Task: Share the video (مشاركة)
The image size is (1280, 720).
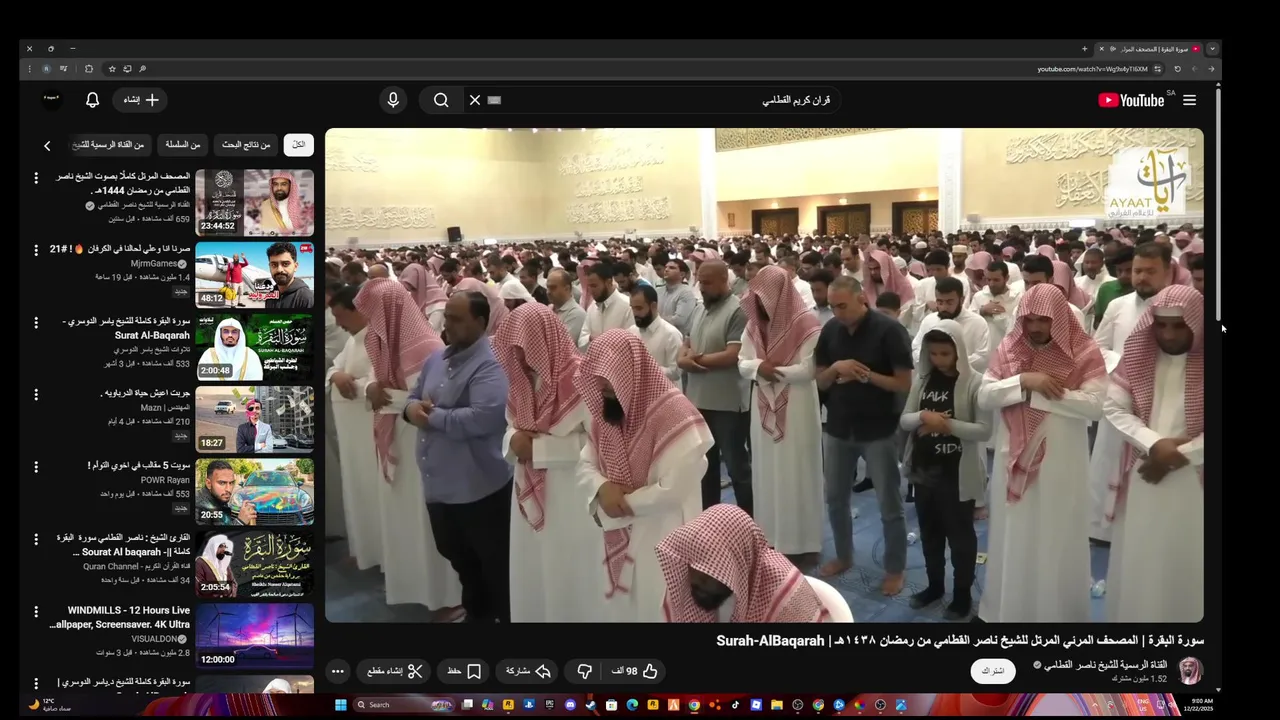Action: tap(529, 671)
